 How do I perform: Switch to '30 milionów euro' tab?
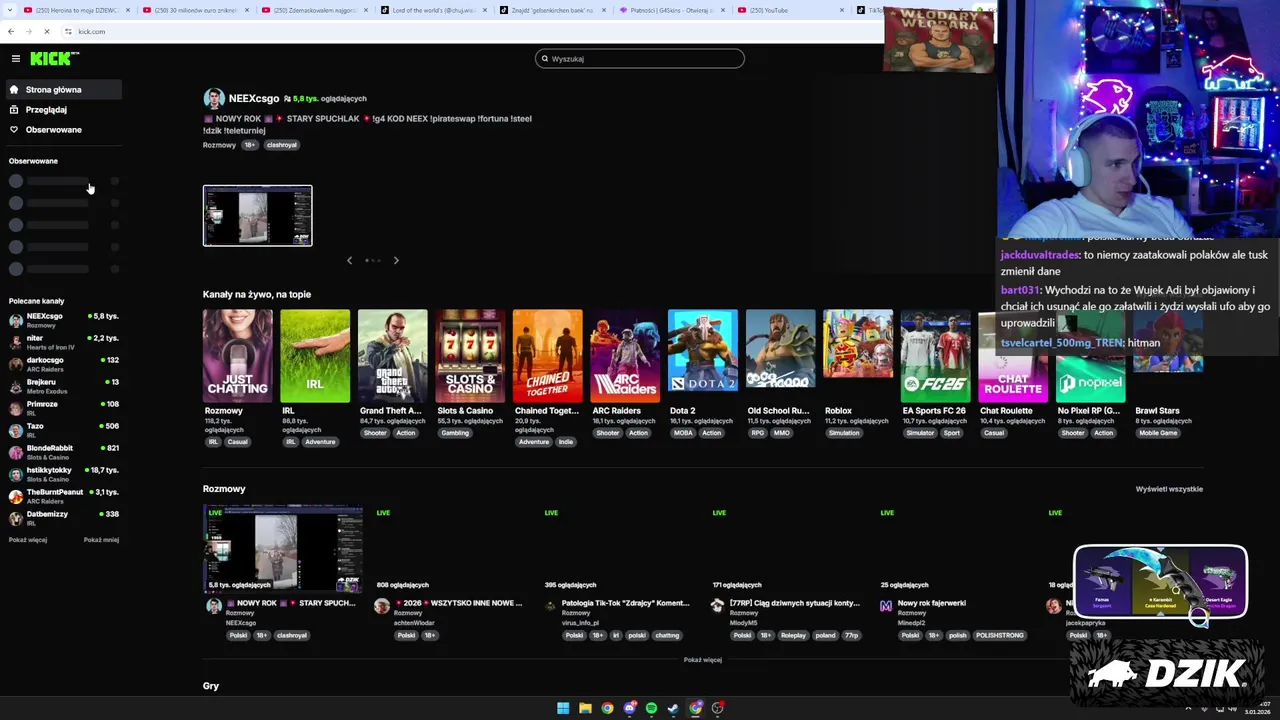coord(196,10)
